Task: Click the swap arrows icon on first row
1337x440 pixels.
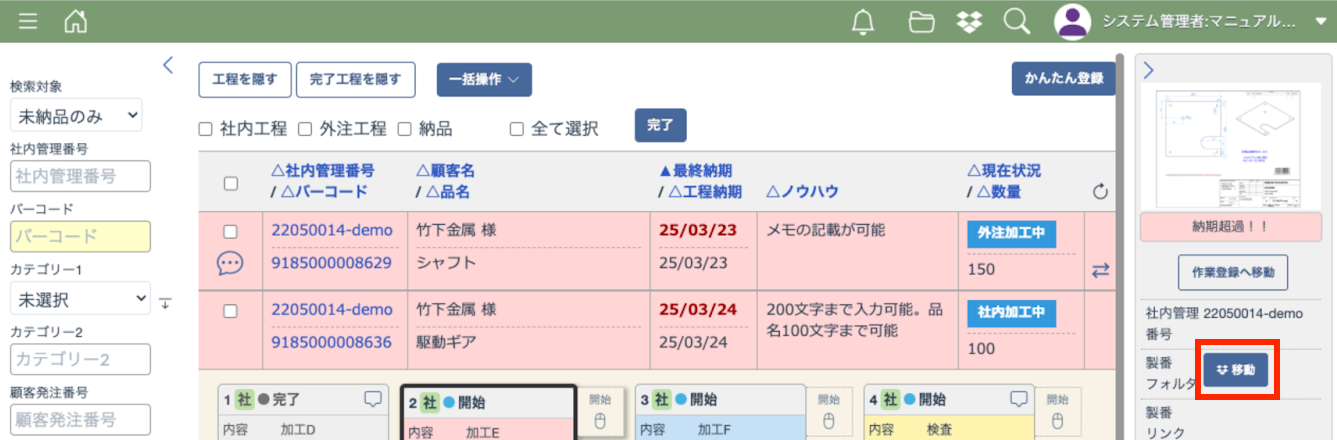Action: click(x=1100, y=270)
